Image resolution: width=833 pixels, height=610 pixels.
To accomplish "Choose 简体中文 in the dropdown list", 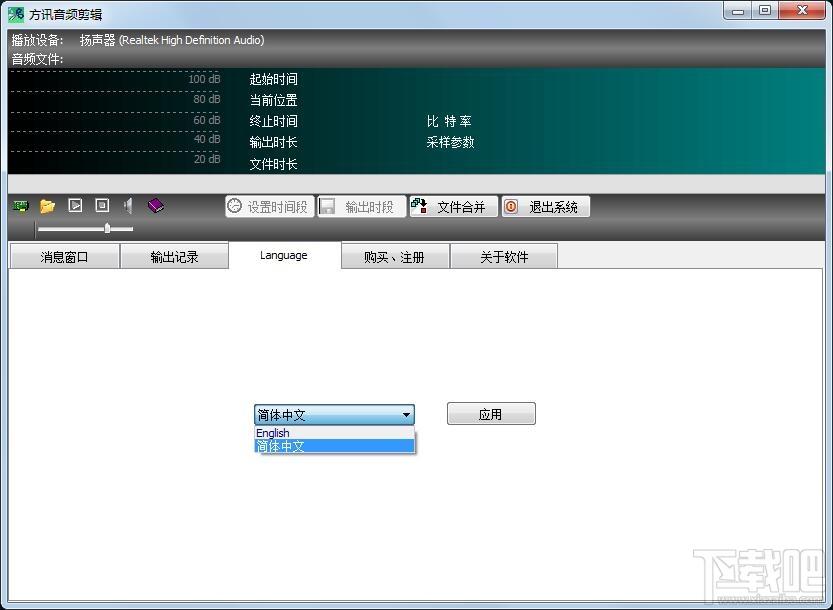I will pos(334,446).
